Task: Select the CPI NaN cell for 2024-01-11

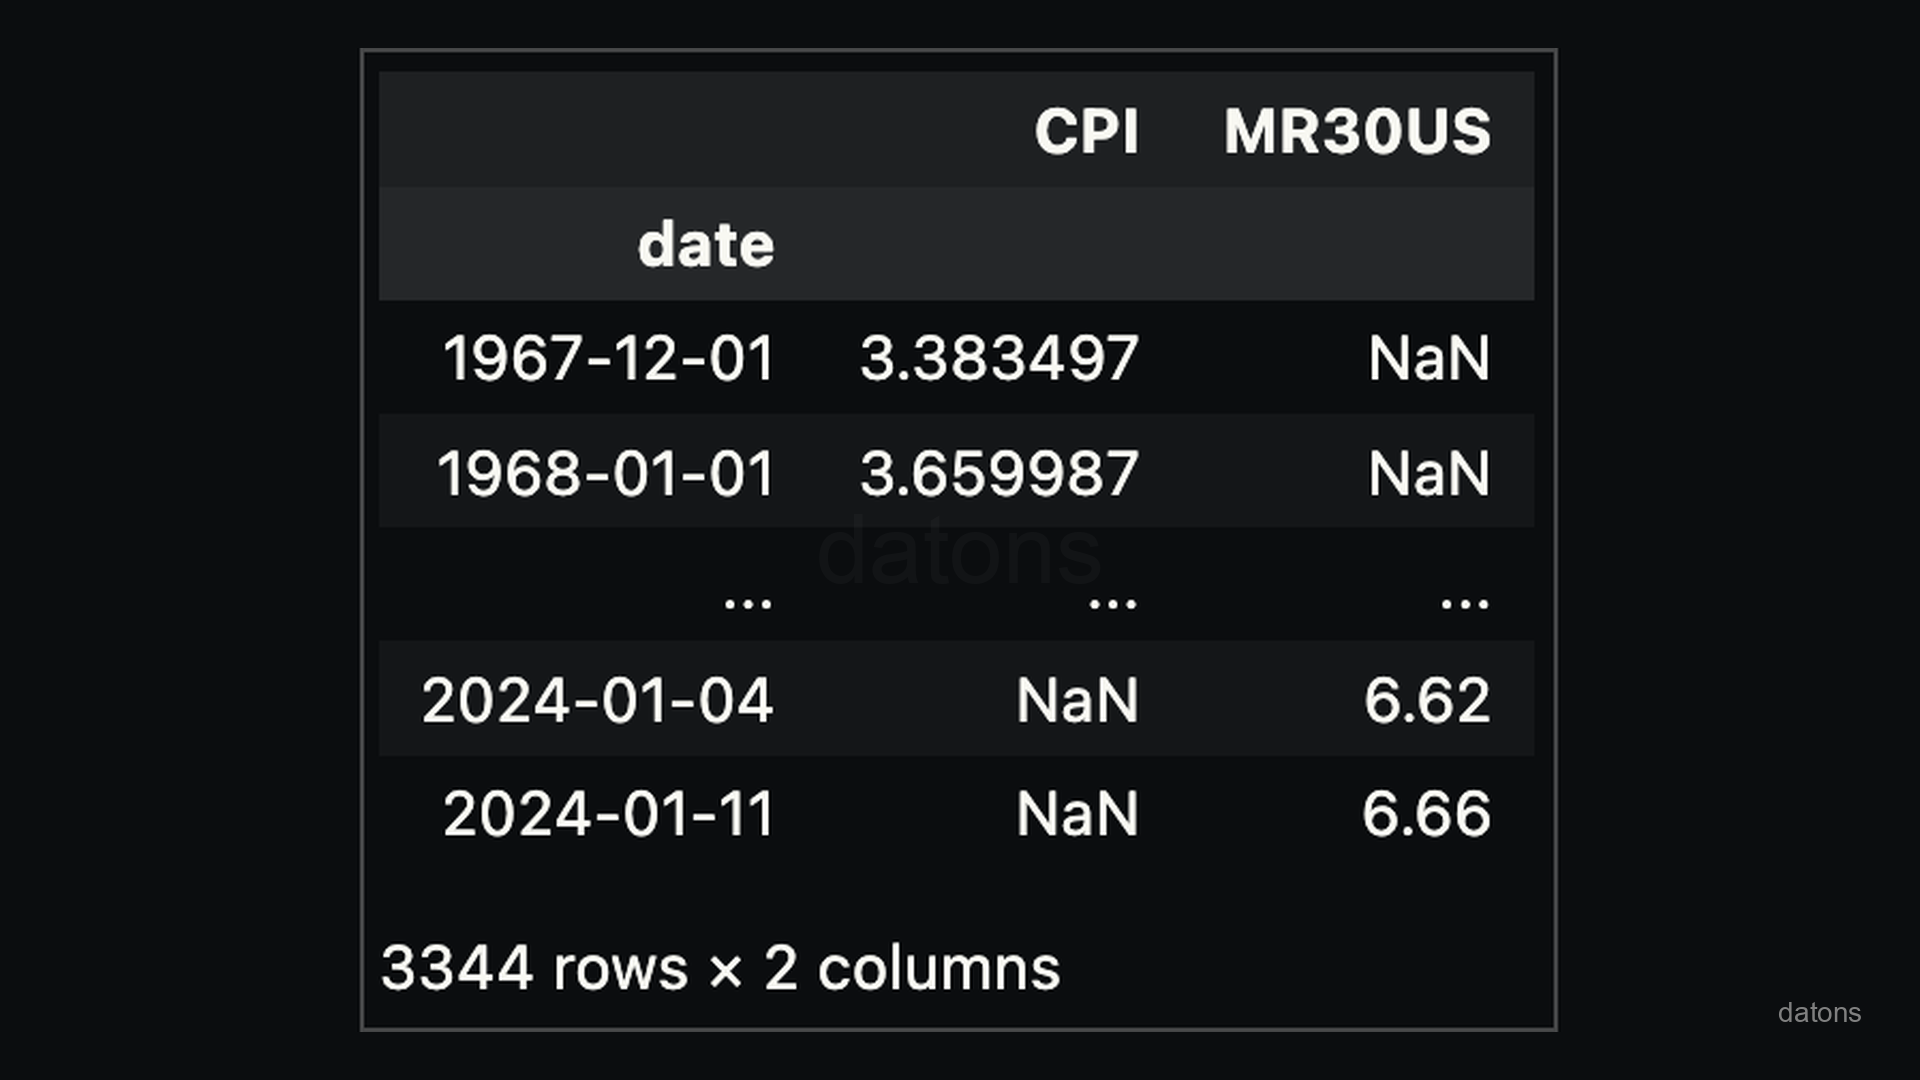Action: (1077, 814)
